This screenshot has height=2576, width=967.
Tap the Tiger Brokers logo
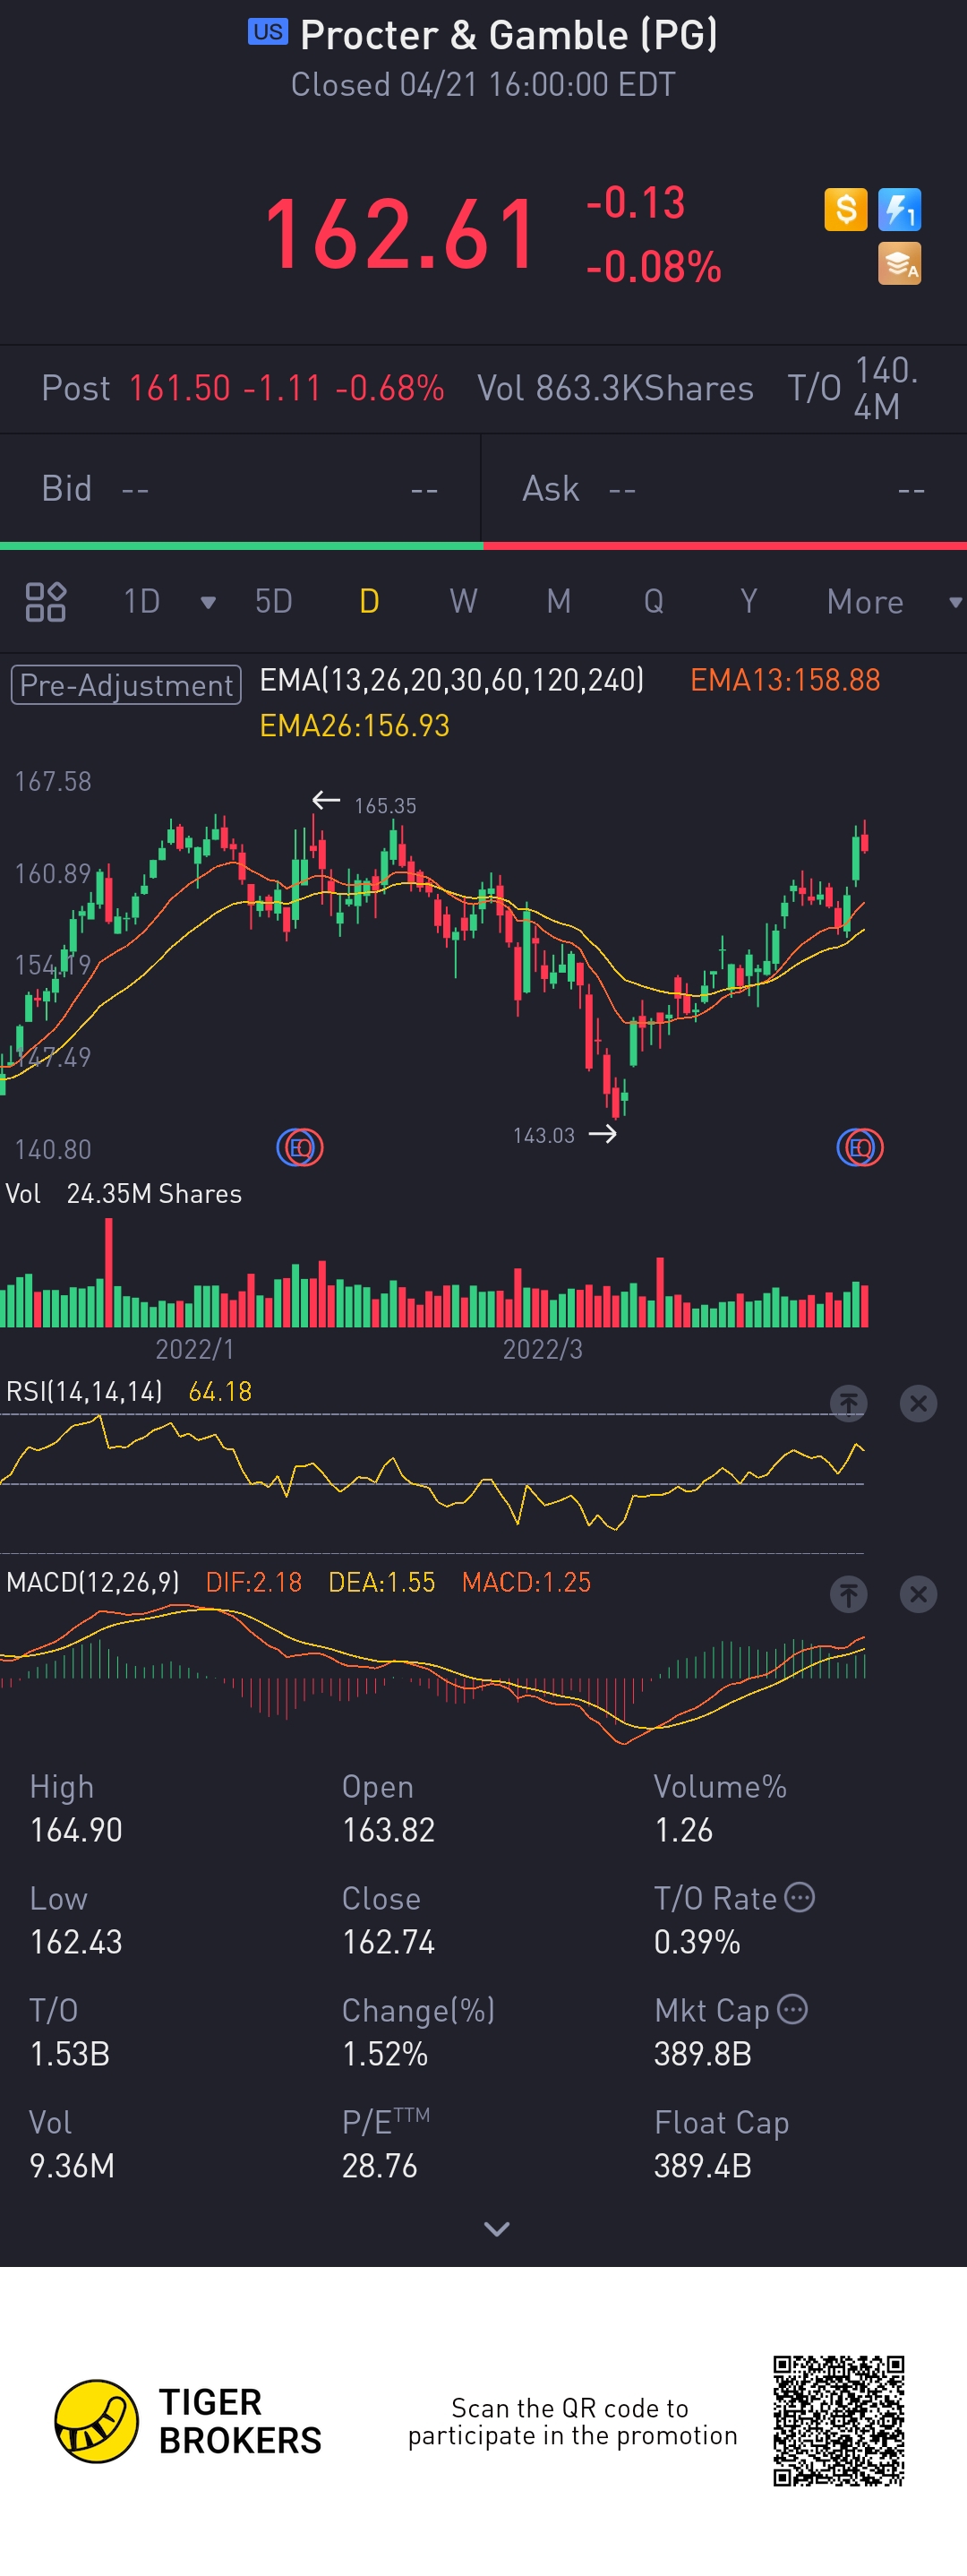[188, 2421]
